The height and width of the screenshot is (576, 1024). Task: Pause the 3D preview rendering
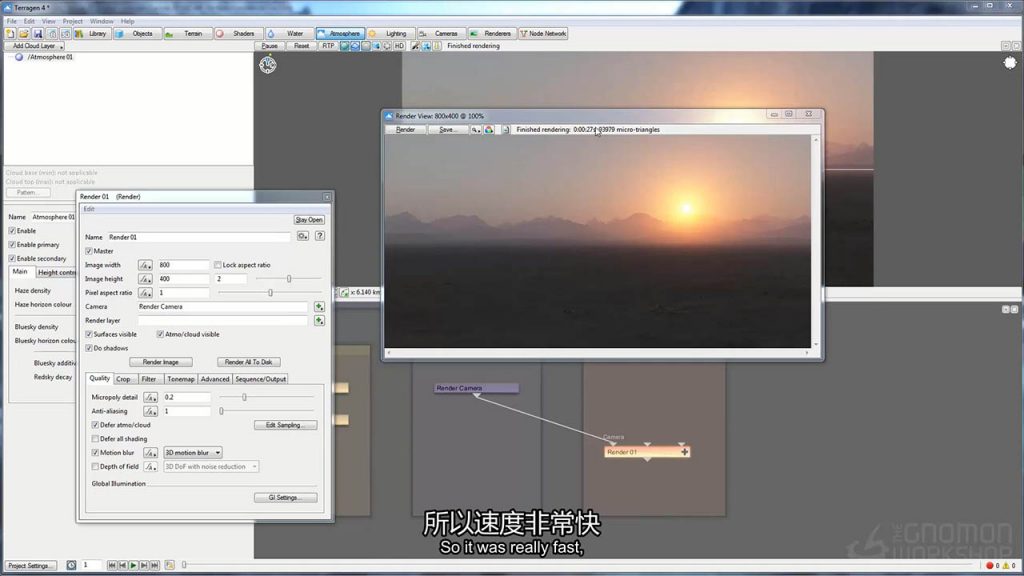point(269,46)
